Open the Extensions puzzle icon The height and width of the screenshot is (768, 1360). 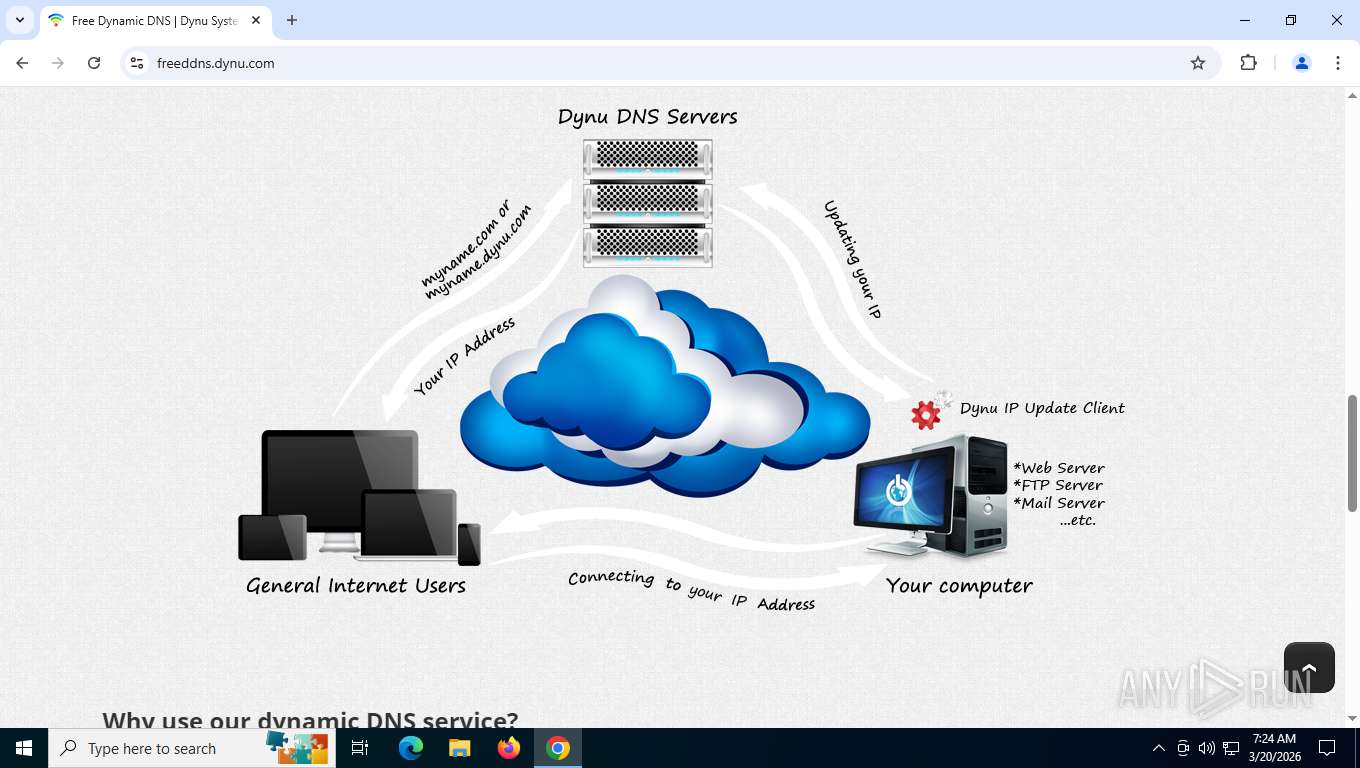click(1248, 63)
